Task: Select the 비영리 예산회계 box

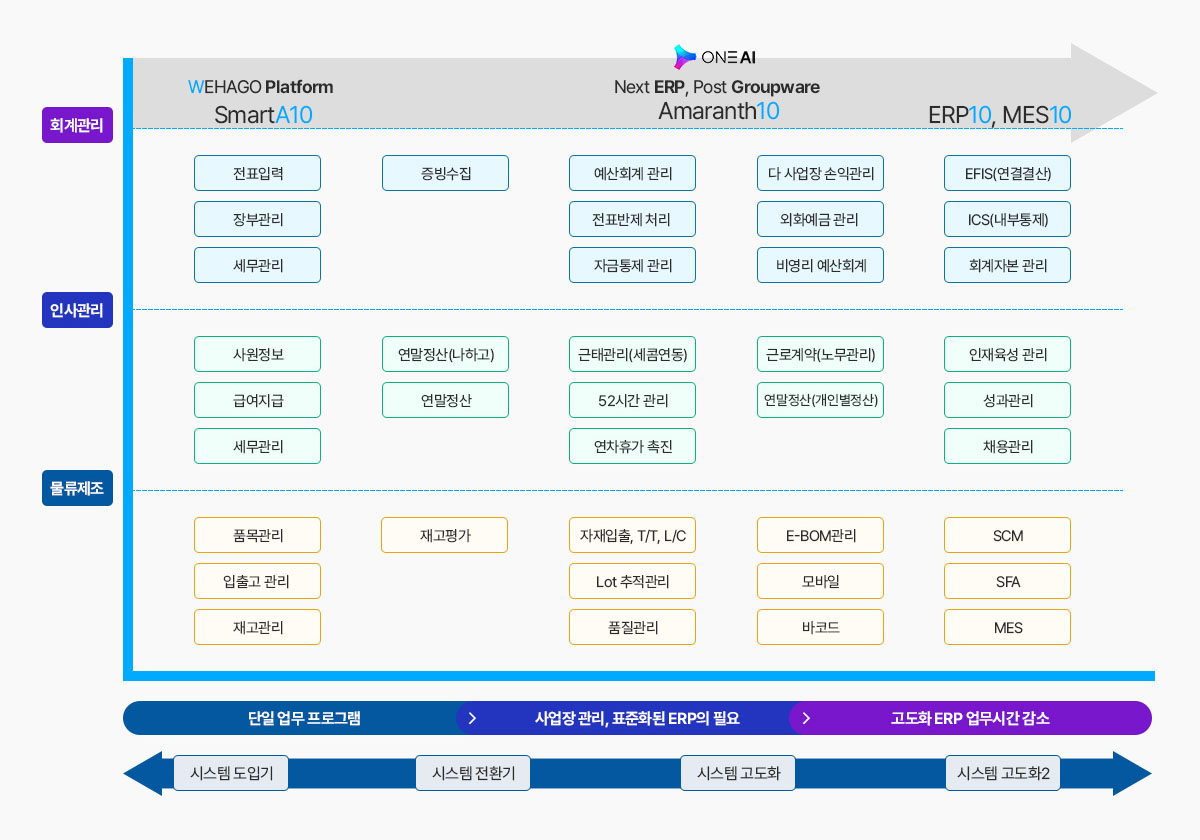Action: point(820,265)
